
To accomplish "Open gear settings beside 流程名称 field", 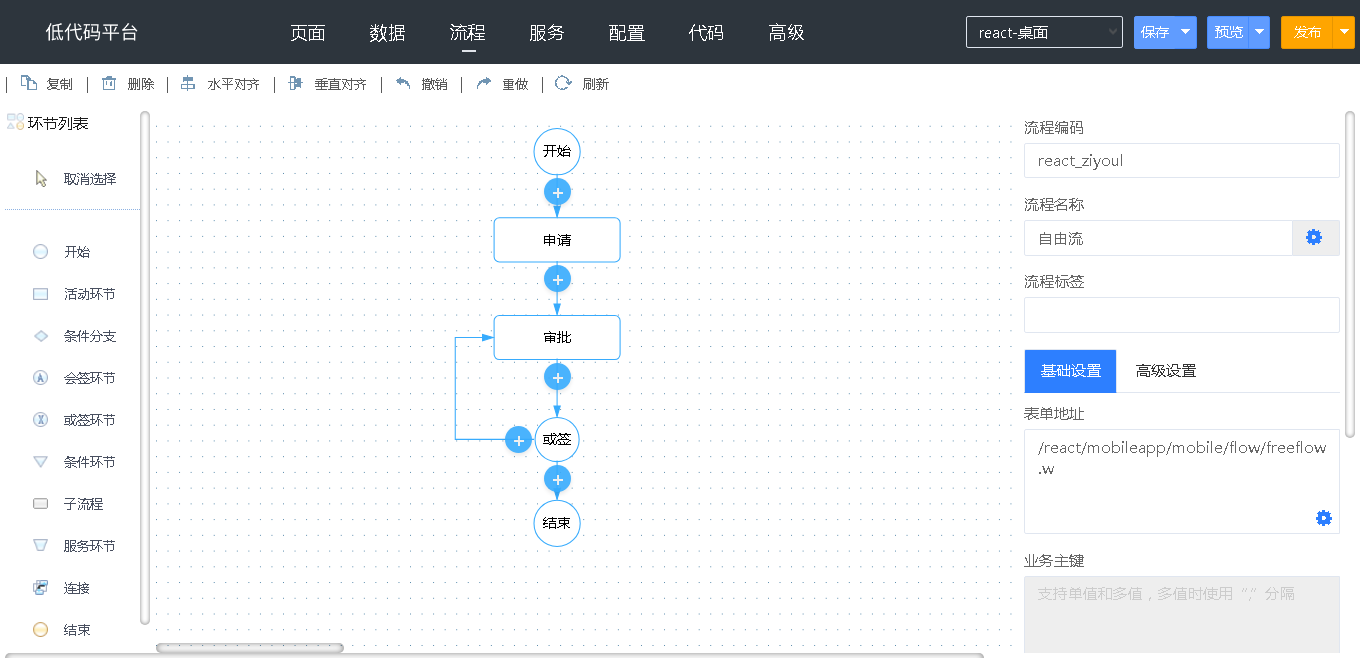I will coord(1315,238).
